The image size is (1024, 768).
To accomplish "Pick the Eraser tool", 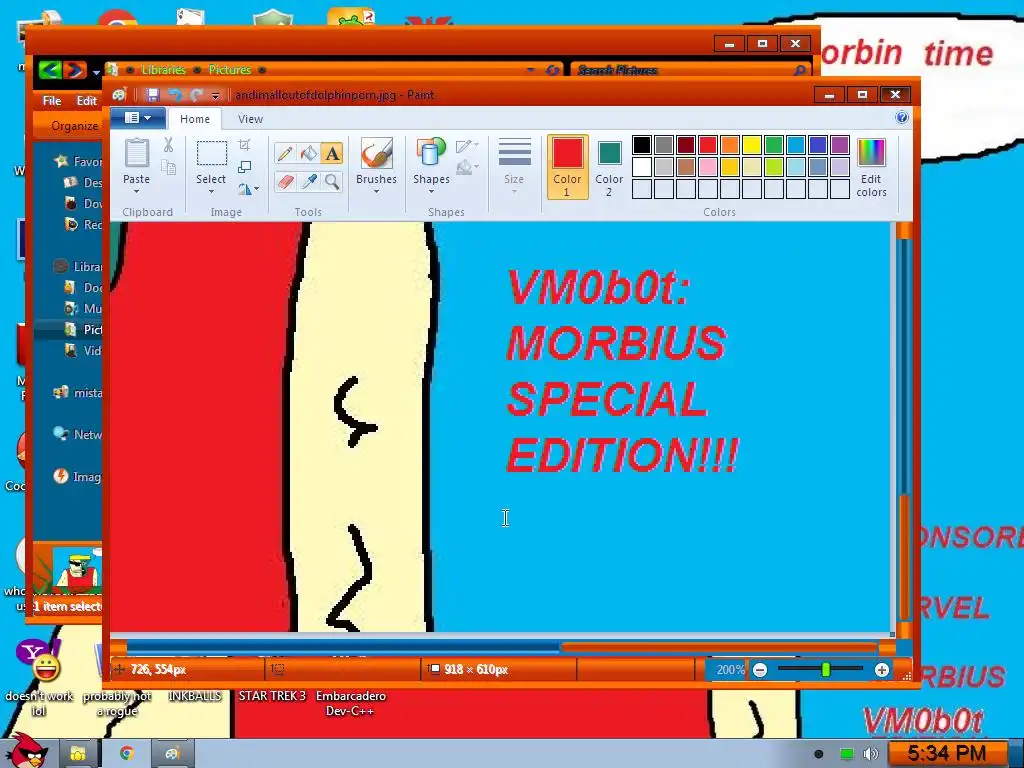I will click(285, 181).
